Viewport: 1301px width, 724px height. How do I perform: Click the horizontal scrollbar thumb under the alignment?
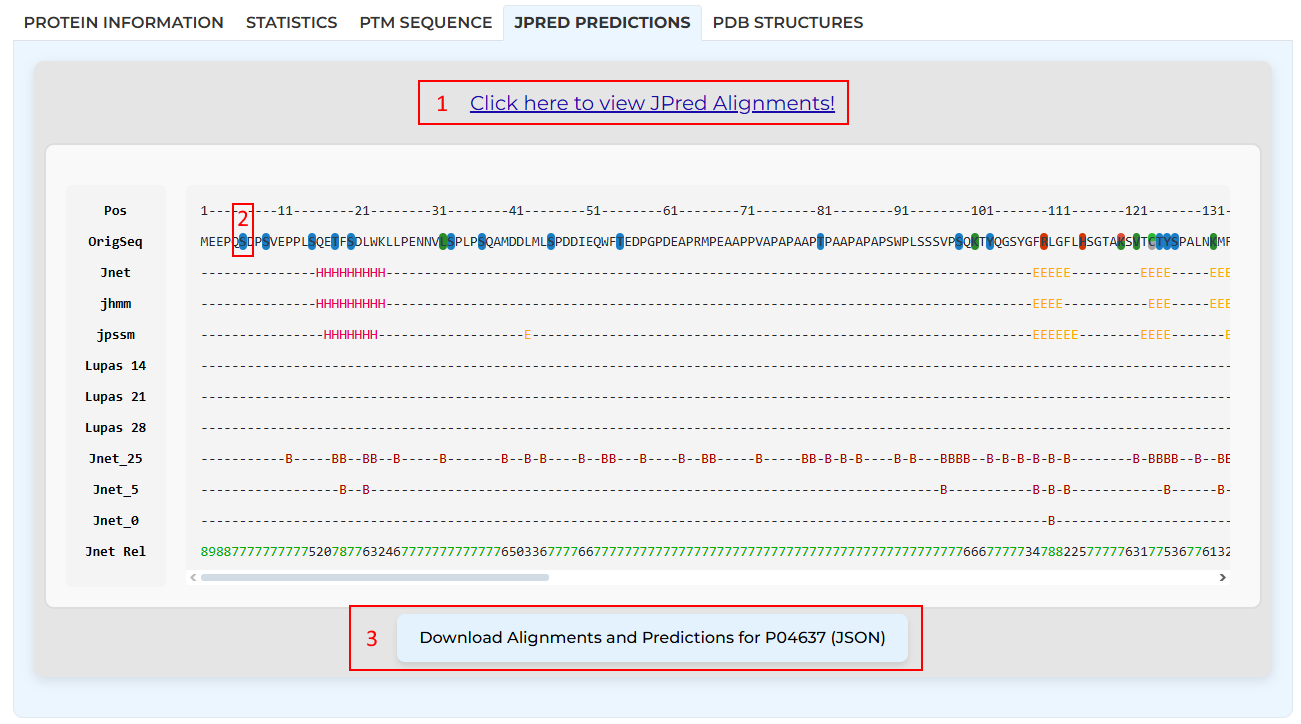(x=374, y=577)
